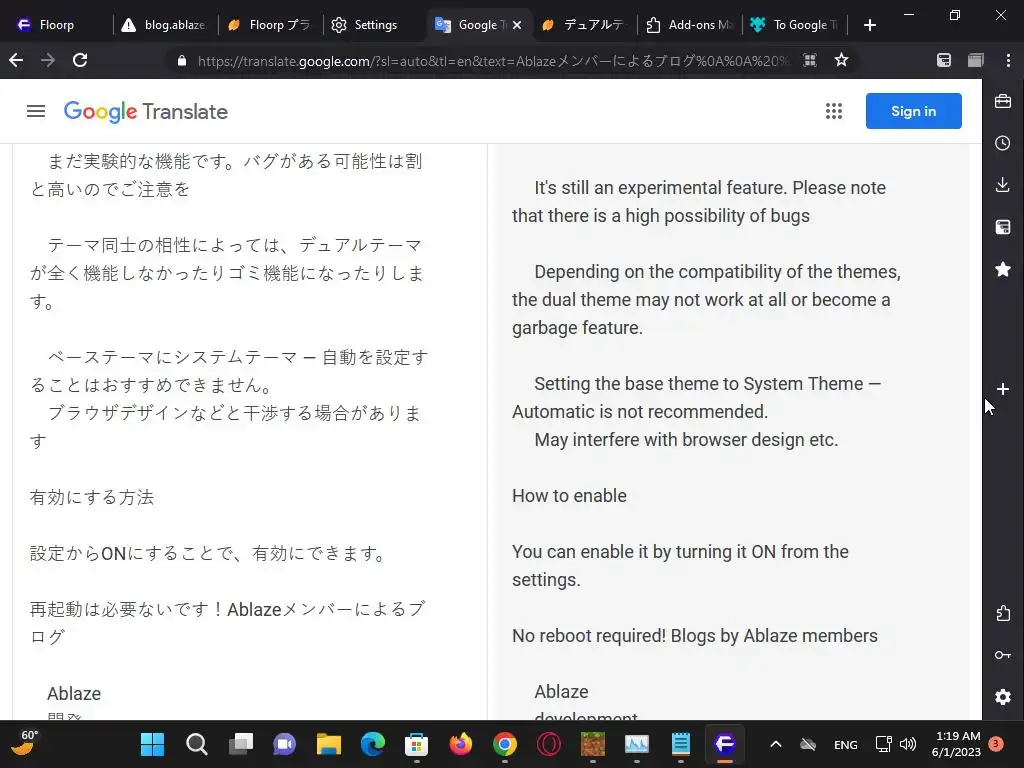Image resolution: width=1024 pixels, height=768 pixels.
Task: Open the sidebar settings gear icon
Action: click(1002, 697)
